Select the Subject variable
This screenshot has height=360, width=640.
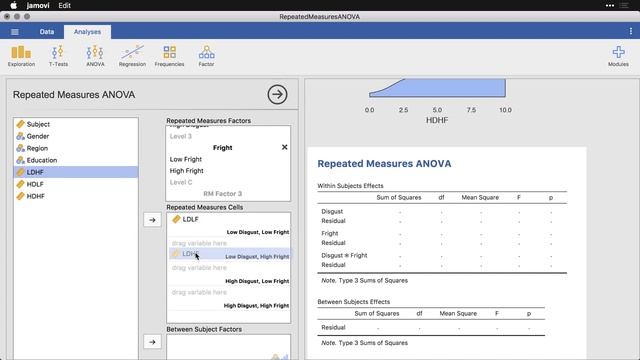[x=76, y=124]
